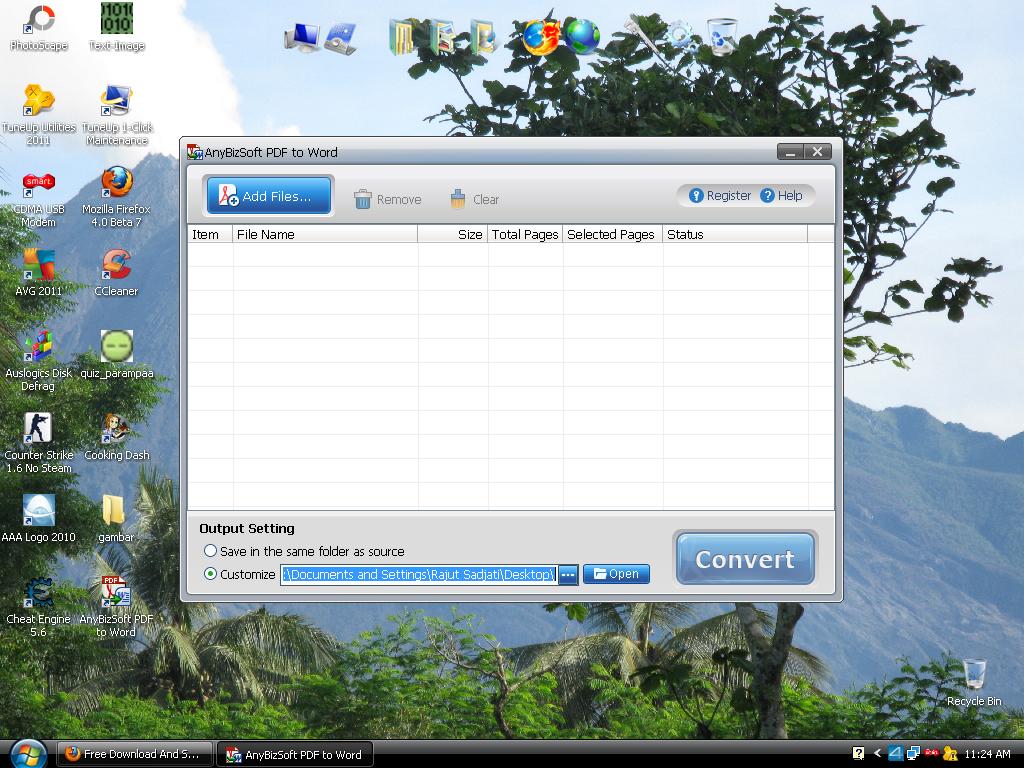This screenshot has width=1024, height=768.
Task: Open the Cheat Engine 5.6 desktop shortcut
Action: pyautogui.click(x=39, y=607)
